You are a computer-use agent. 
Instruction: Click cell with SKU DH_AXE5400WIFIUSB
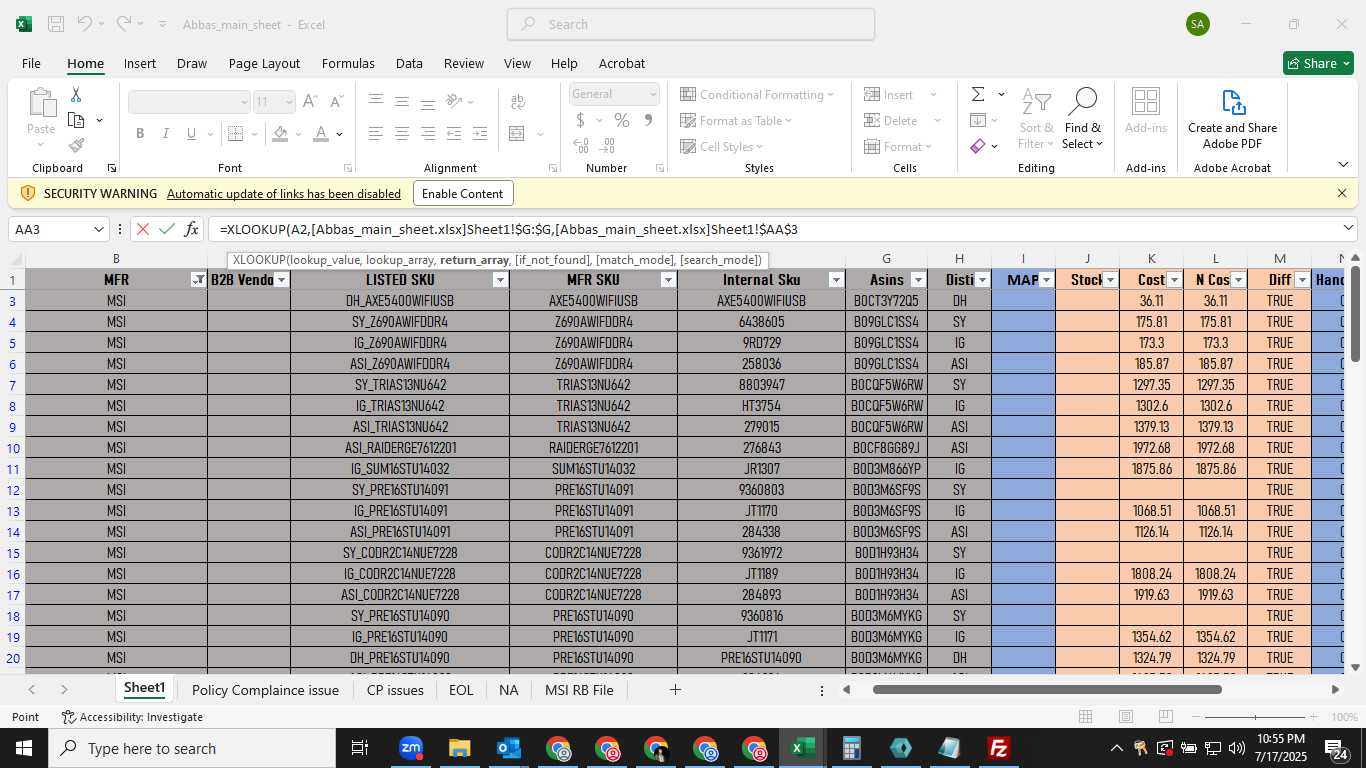coord(400,301)
